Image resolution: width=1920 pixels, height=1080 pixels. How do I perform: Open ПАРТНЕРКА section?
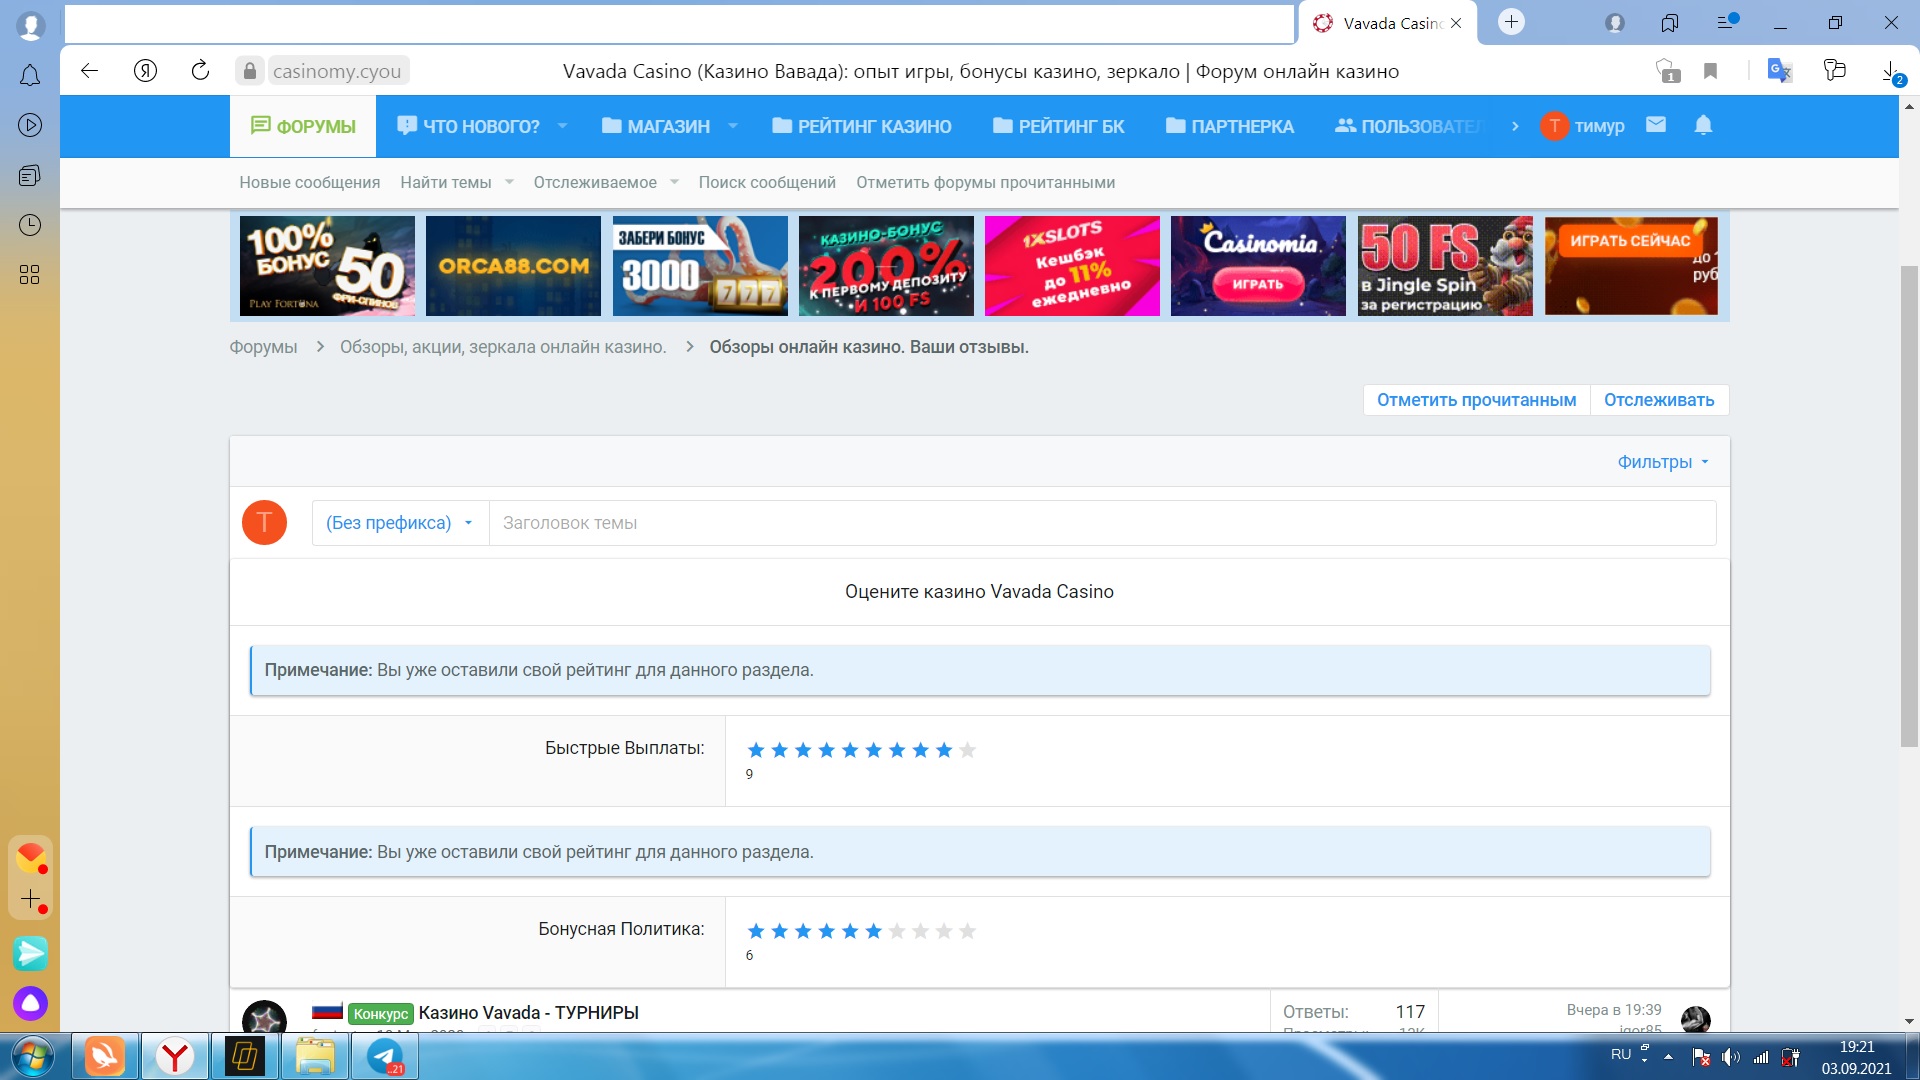tap(1230, 126)
